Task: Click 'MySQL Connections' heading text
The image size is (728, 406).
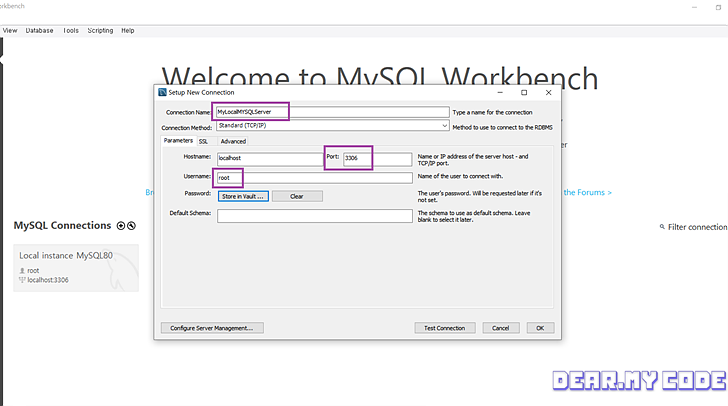Action: 62,226
